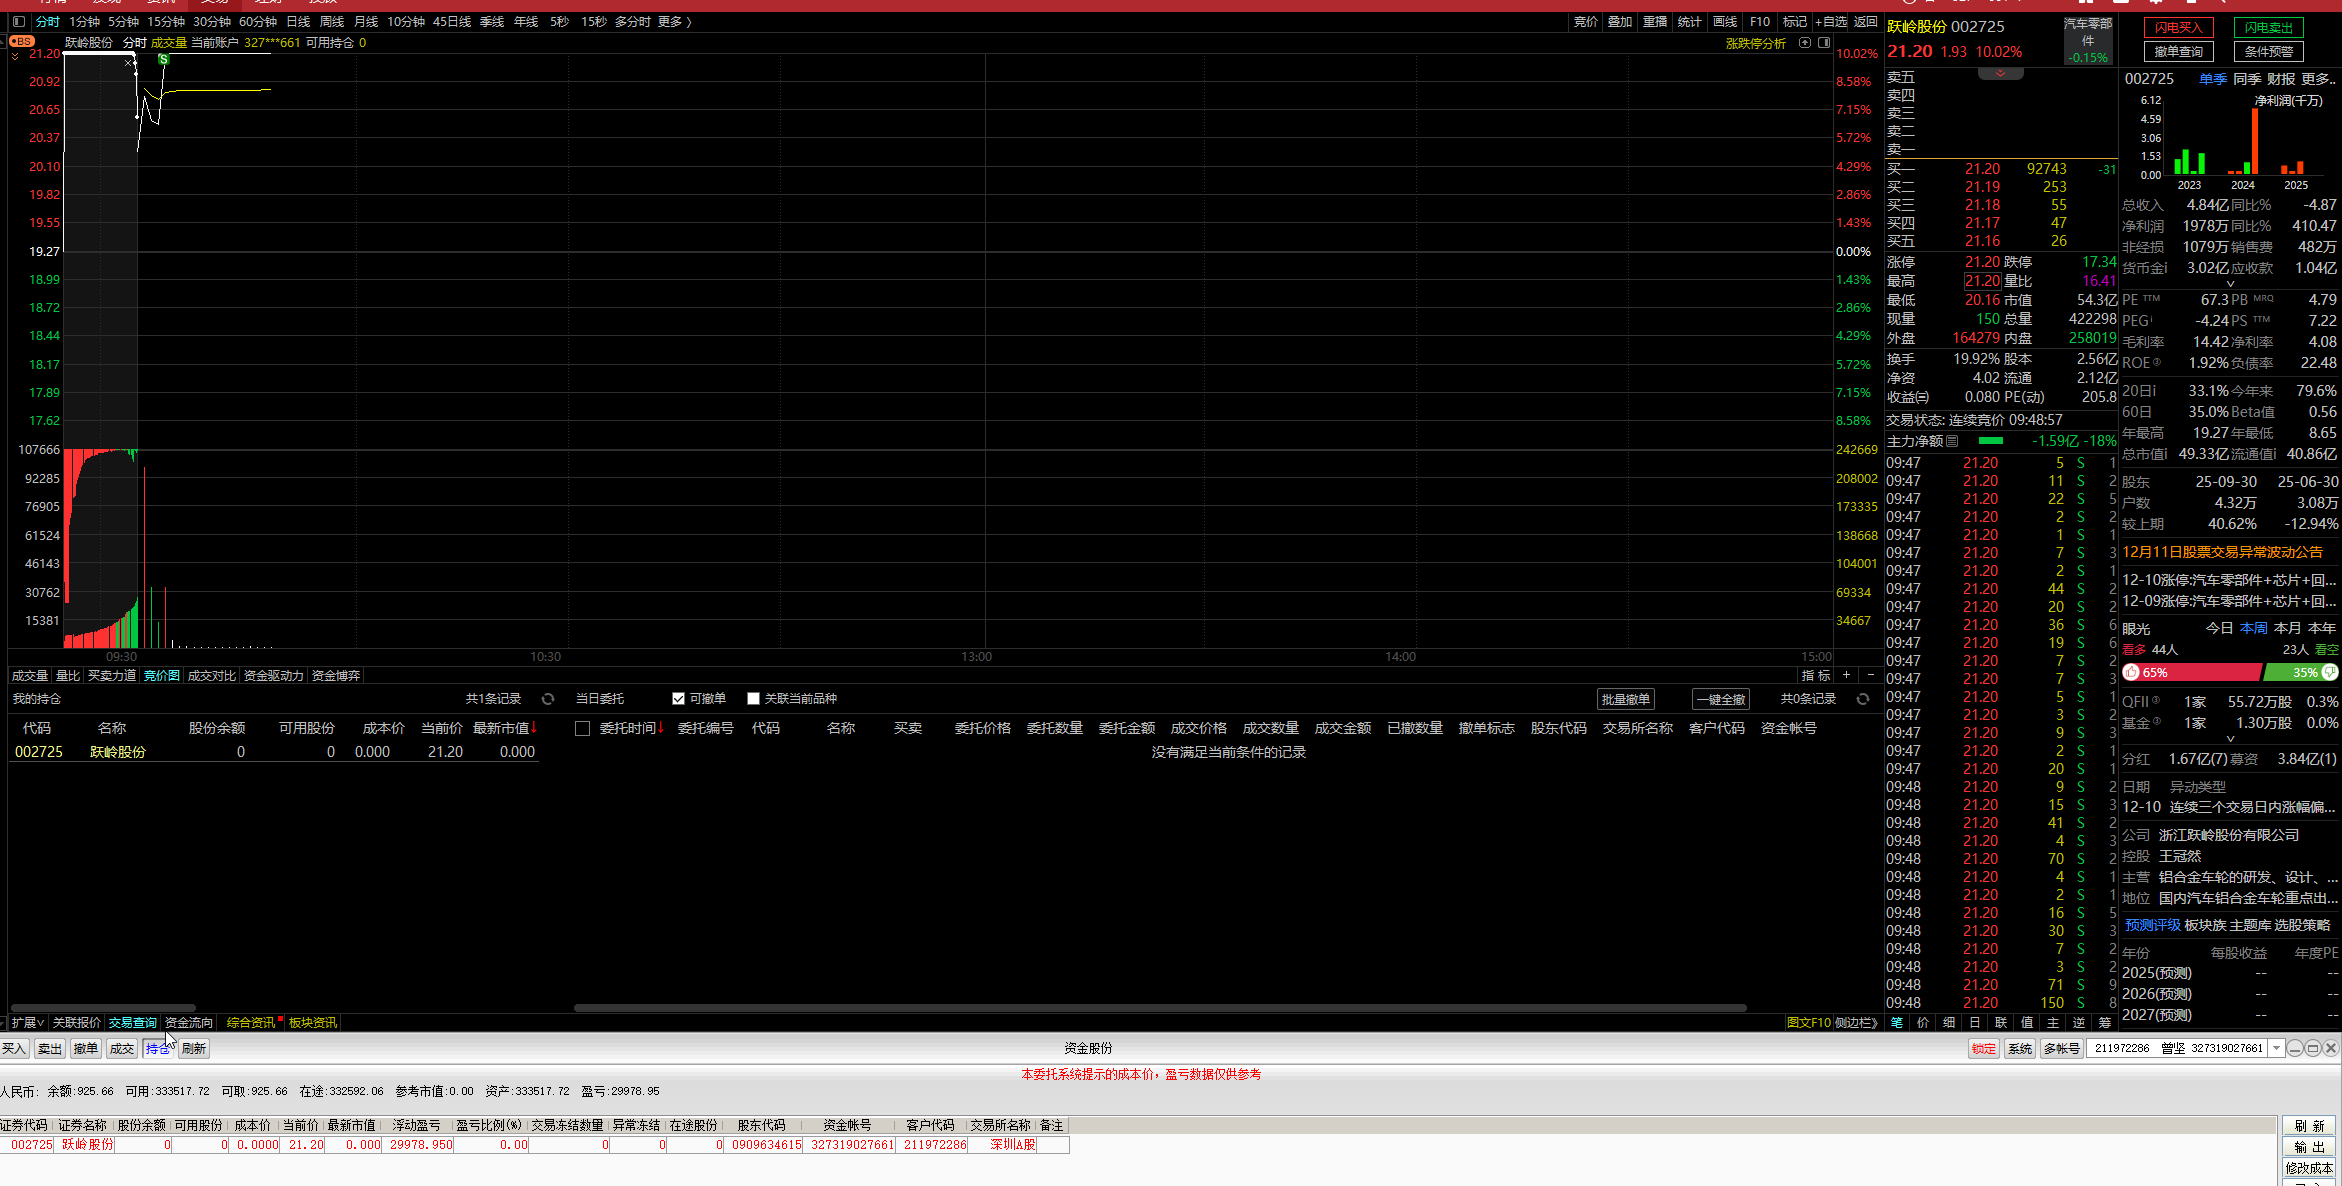Click the refresh icon beside 共1条记录
The image size is (2342, 1186).
[x=548, y=699]
